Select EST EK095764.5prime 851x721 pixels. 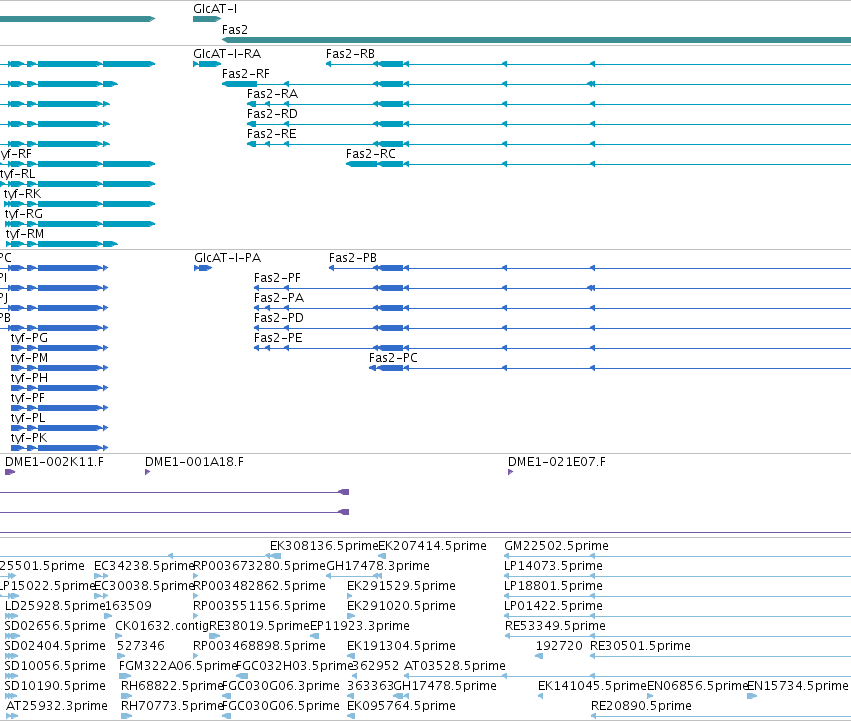tap(401, 706)
